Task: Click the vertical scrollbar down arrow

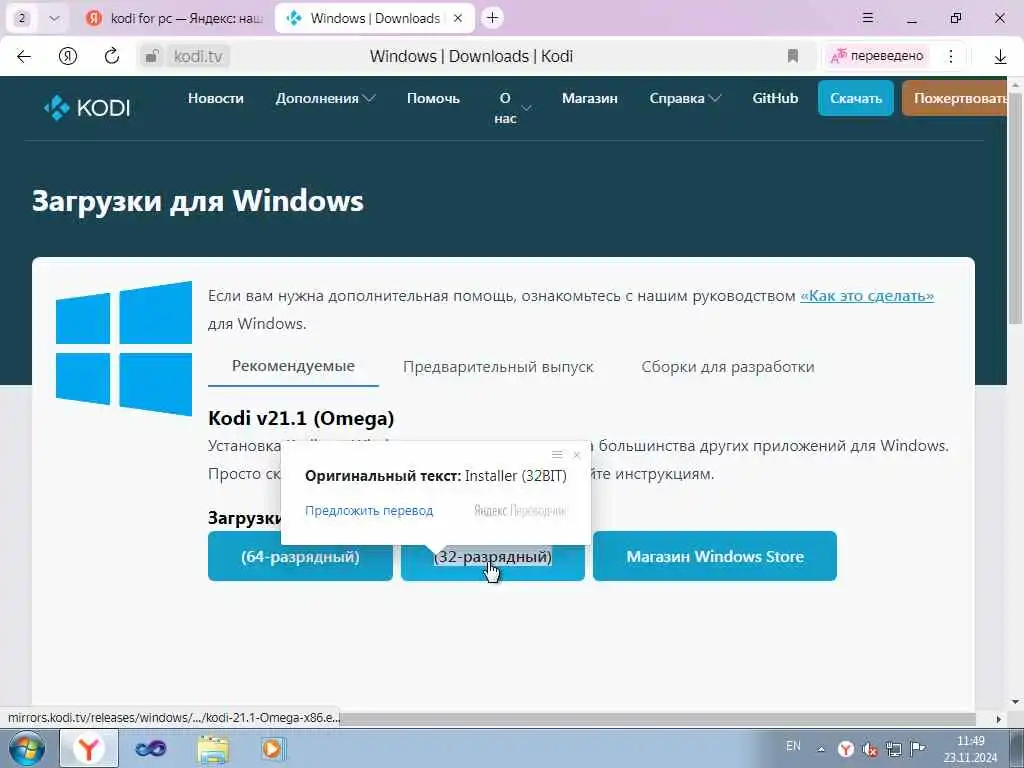Action: pyautogui.click(x=1016, y=702)
